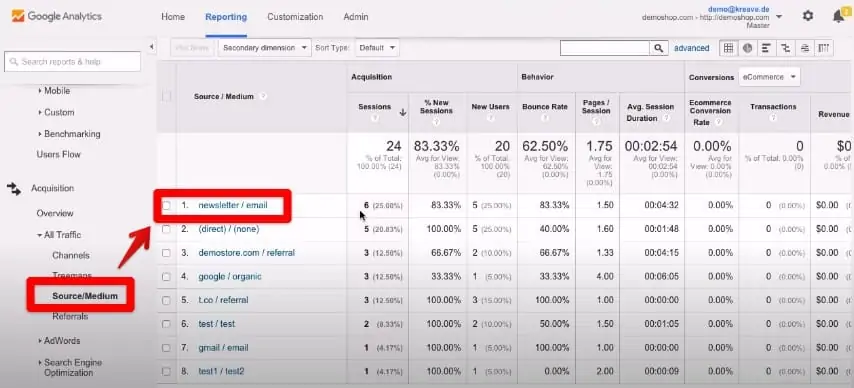Open the demo@kreave.de account selector

(x=712, y=17)
